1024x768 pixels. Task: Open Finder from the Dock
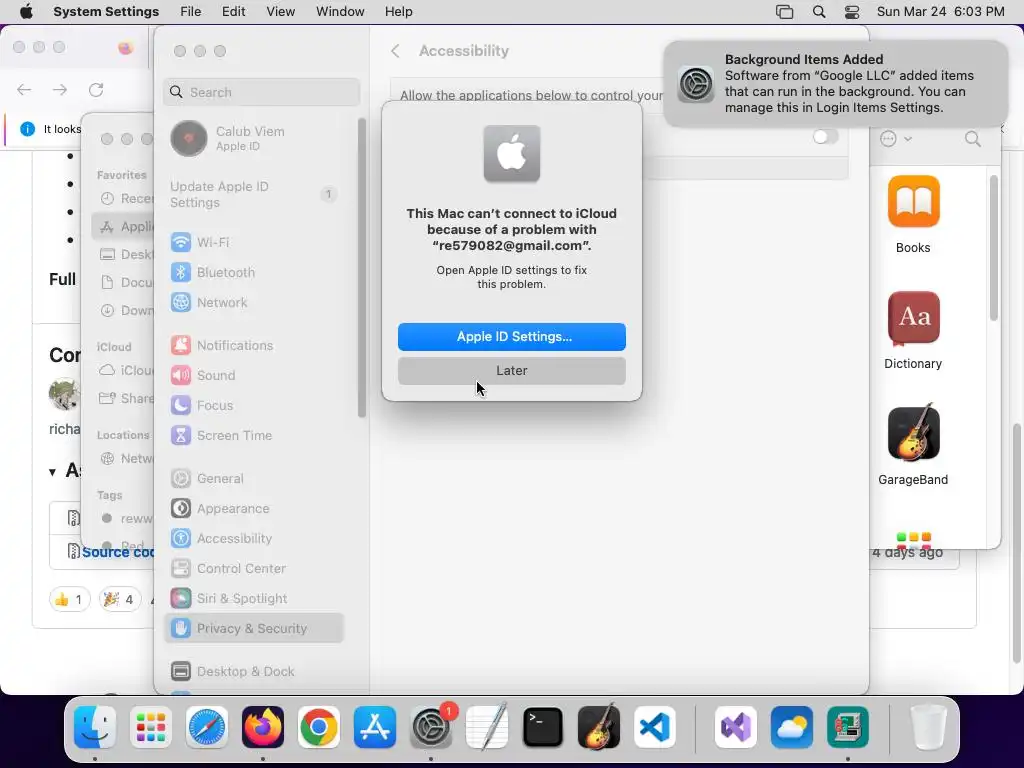[95, 727]
